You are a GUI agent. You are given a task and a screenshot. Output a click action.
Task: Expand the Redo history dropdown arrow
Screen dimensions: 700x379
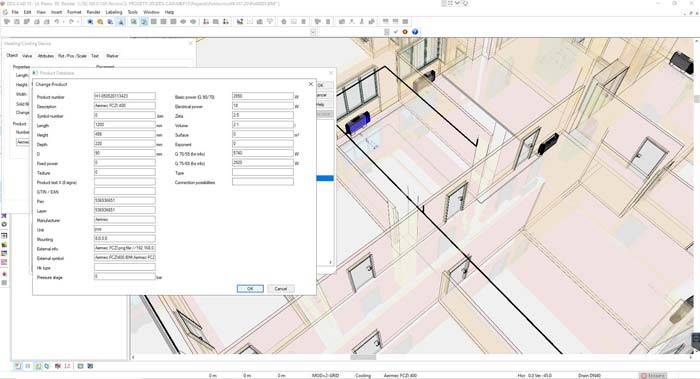coord(78,21)
